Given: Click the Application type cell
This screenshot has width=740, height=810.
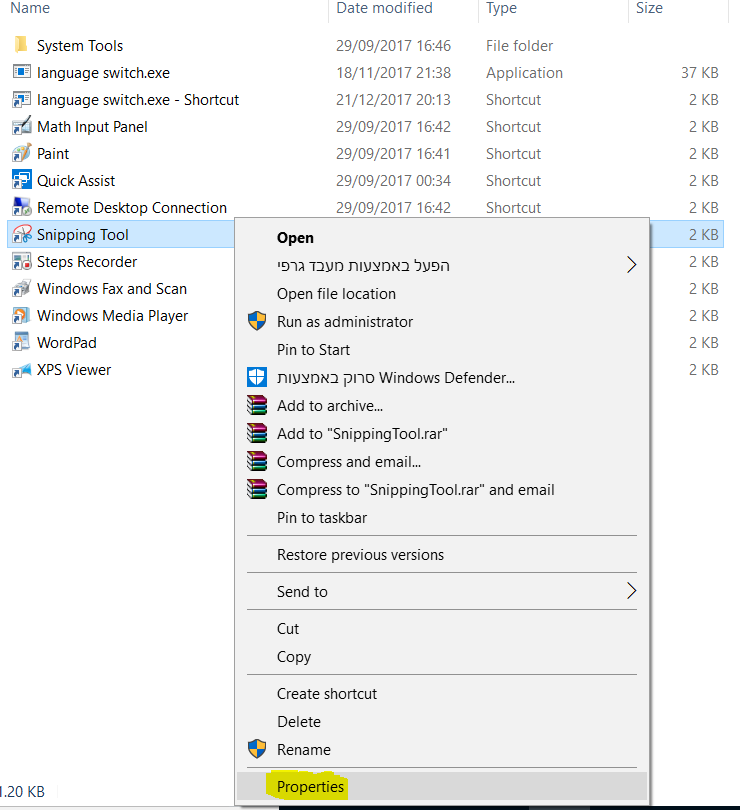Looking at the screenshot, I should [x=524, y=73].
